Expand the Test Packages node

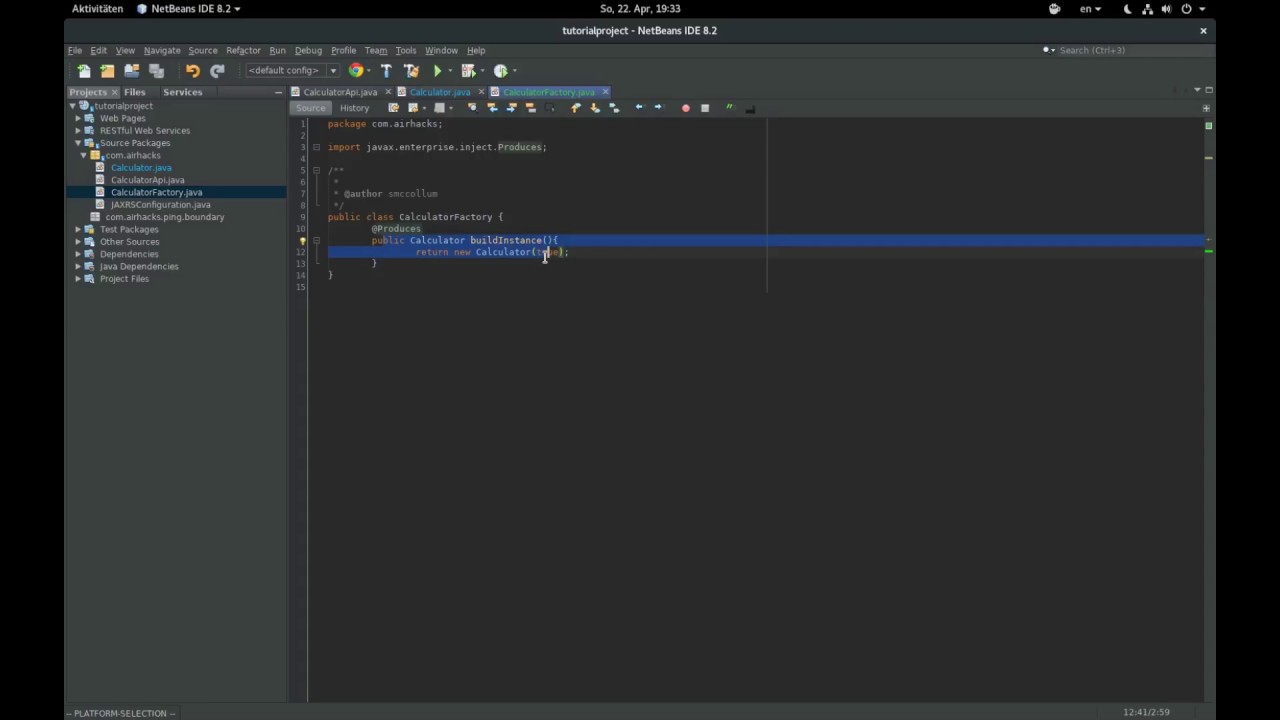pyautogui.click(x=78, y=230)
